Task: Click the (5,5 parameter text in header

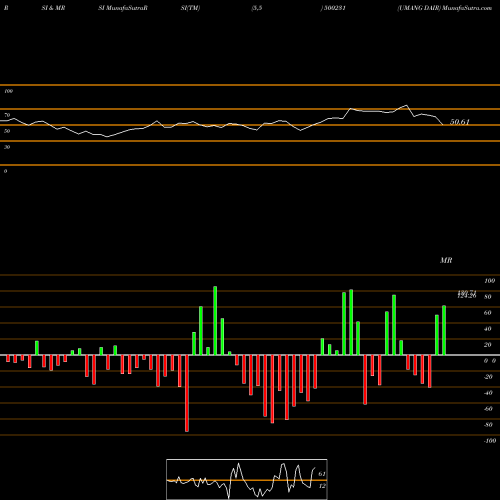Action: click(x=257, y=8)
